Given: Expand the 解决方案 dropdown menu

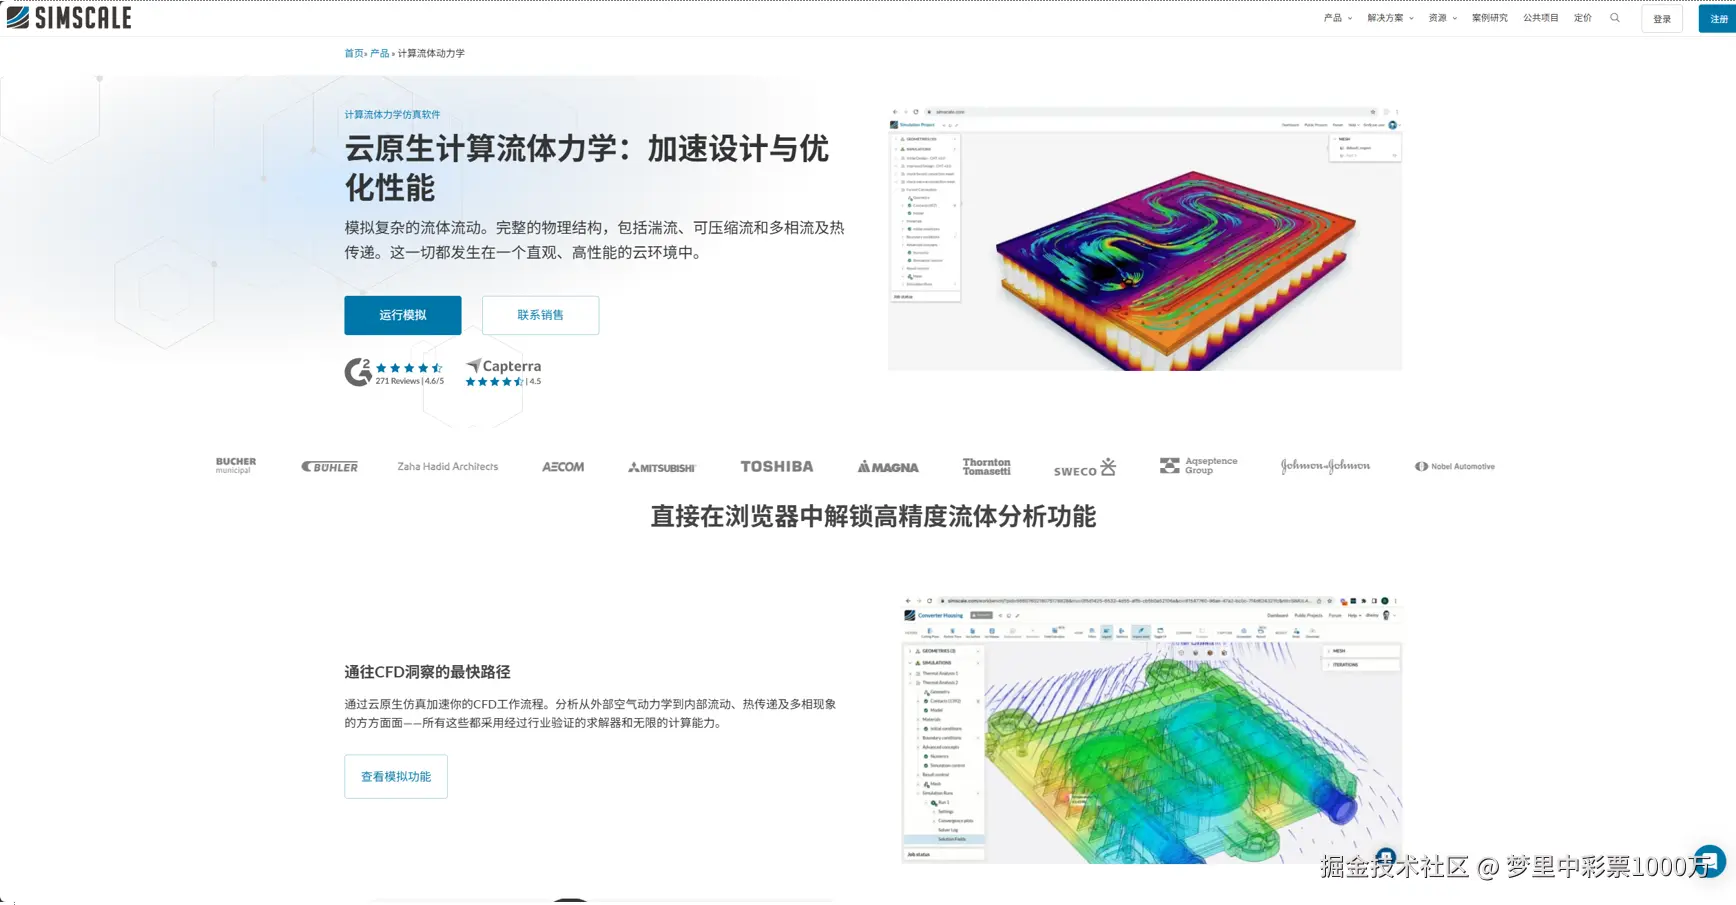Looking at the screenshot, I should click(1389, 18).
